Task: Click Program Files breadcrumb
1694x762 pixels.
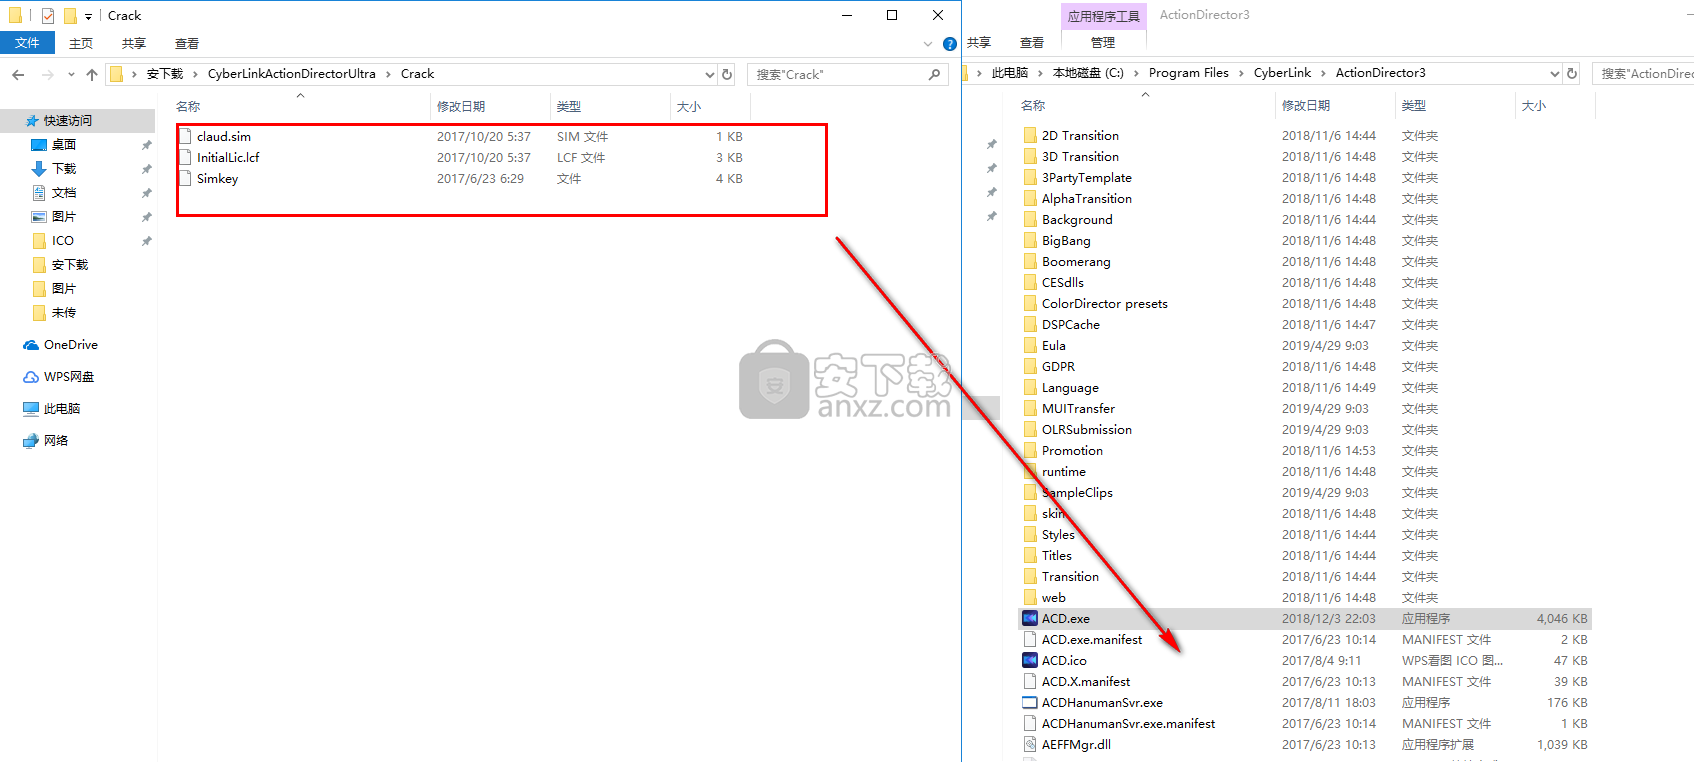Action: pos(1189,73)
